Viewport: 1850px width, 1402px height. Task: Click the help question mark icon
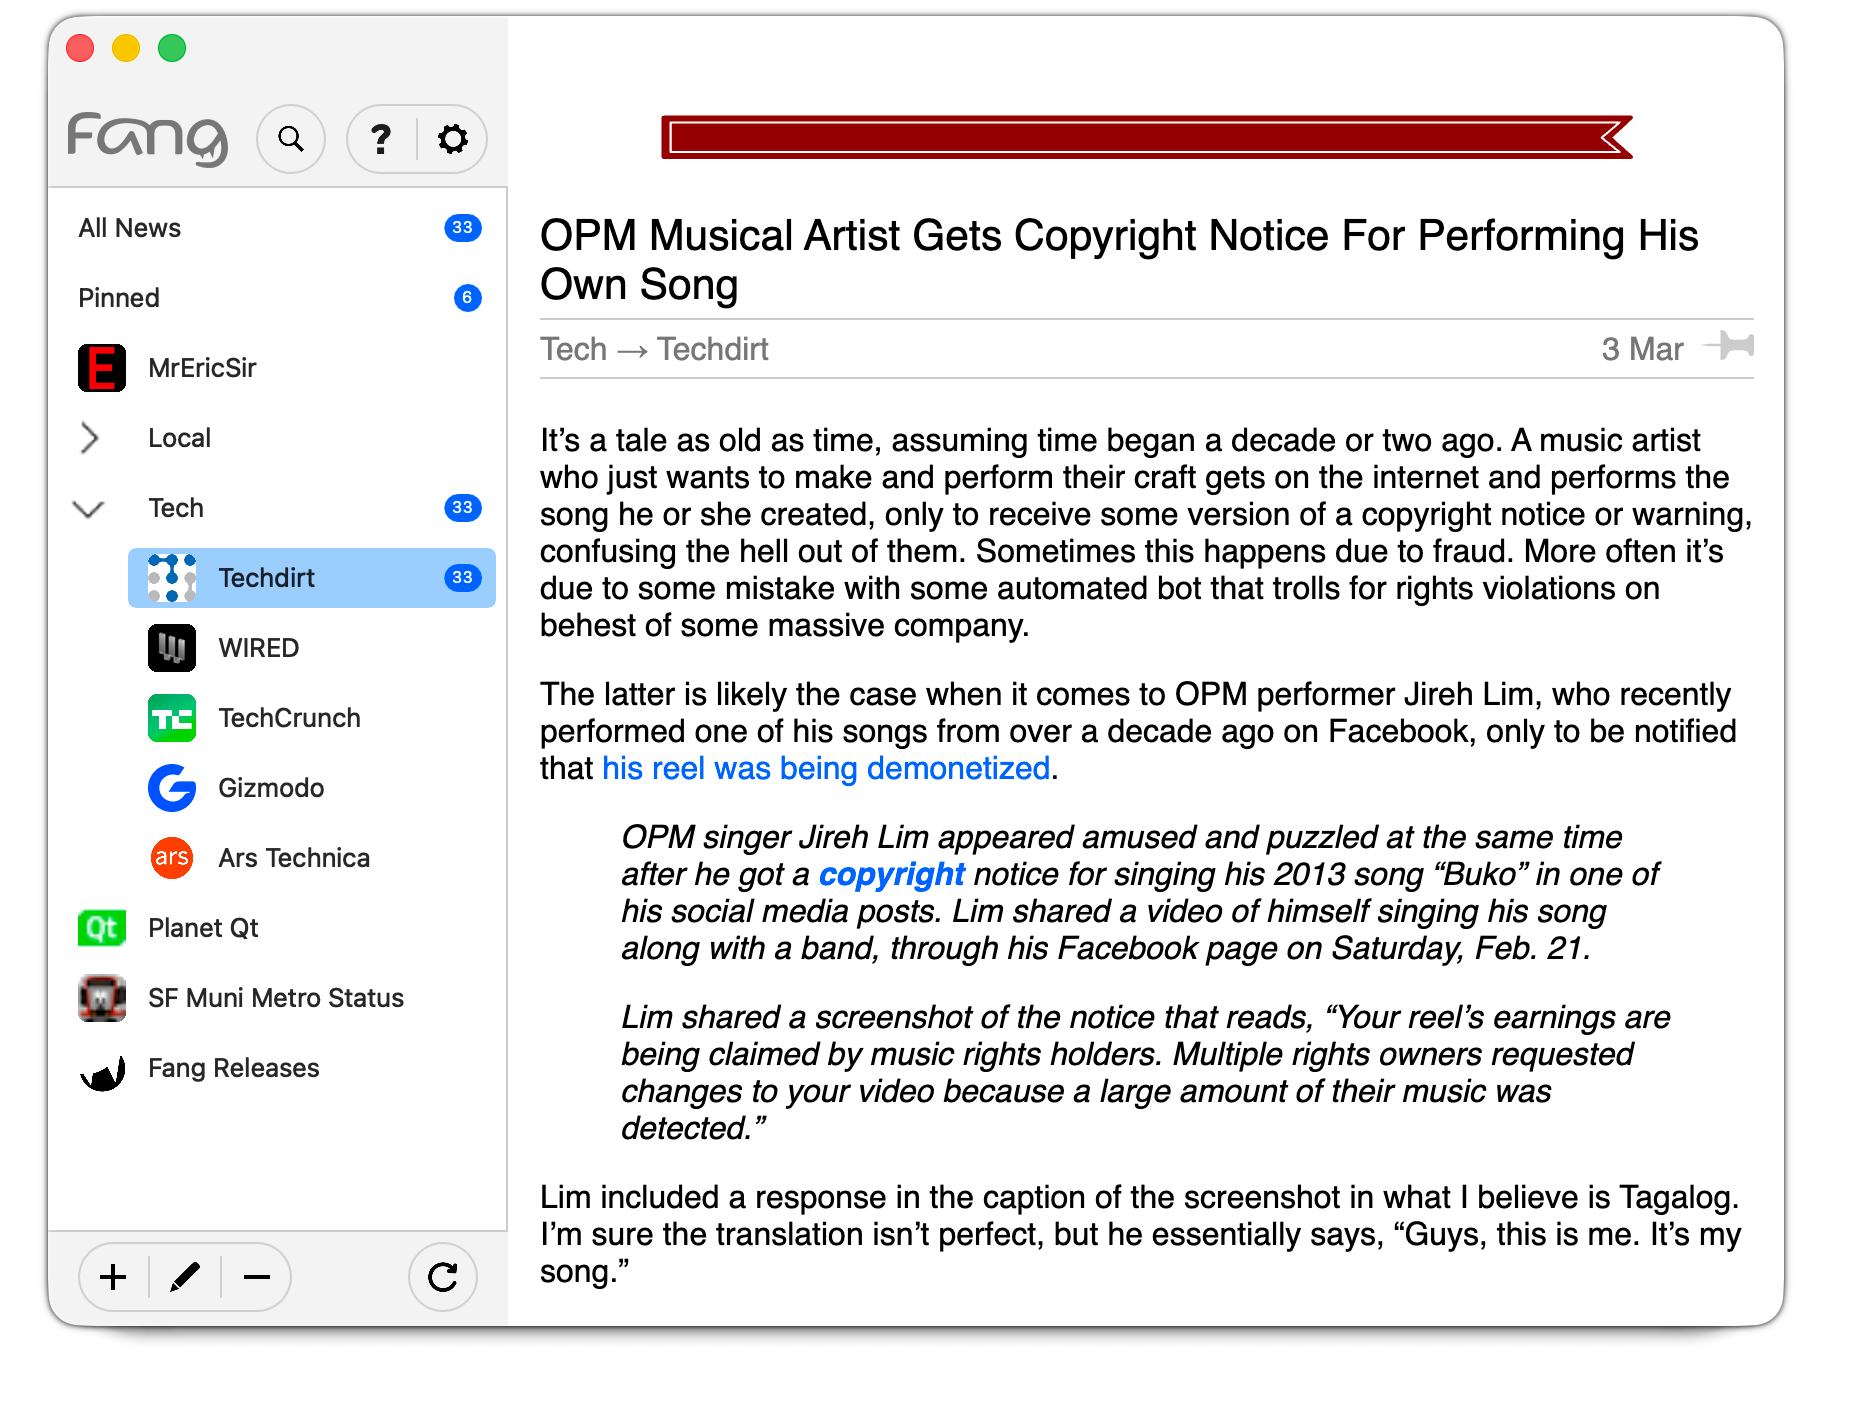(381, 139)
